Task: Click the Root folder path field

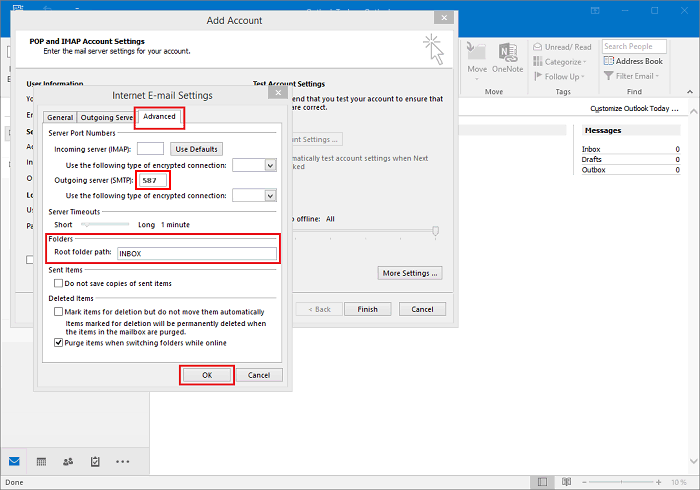Action: point(197,253)
